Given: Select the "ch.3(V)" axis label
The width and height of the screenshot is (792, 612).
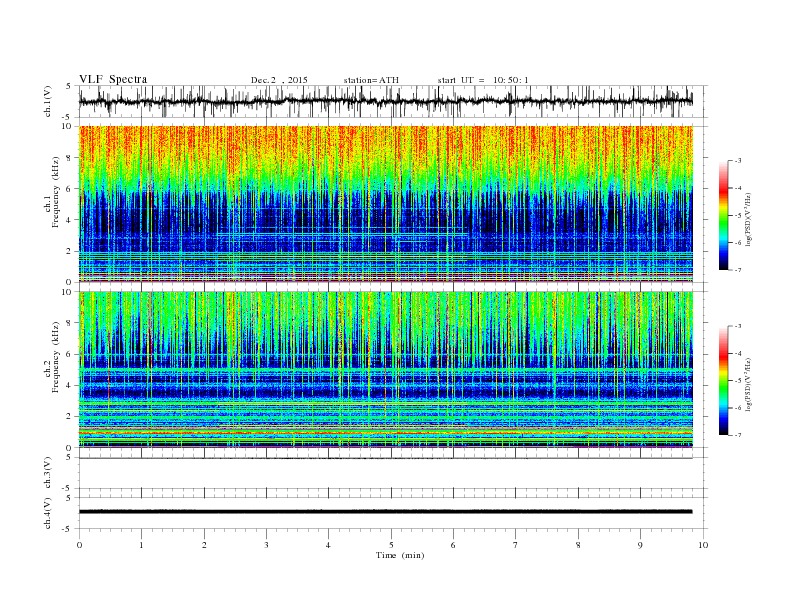Looking at the screenshot, I should click(48, 473).
